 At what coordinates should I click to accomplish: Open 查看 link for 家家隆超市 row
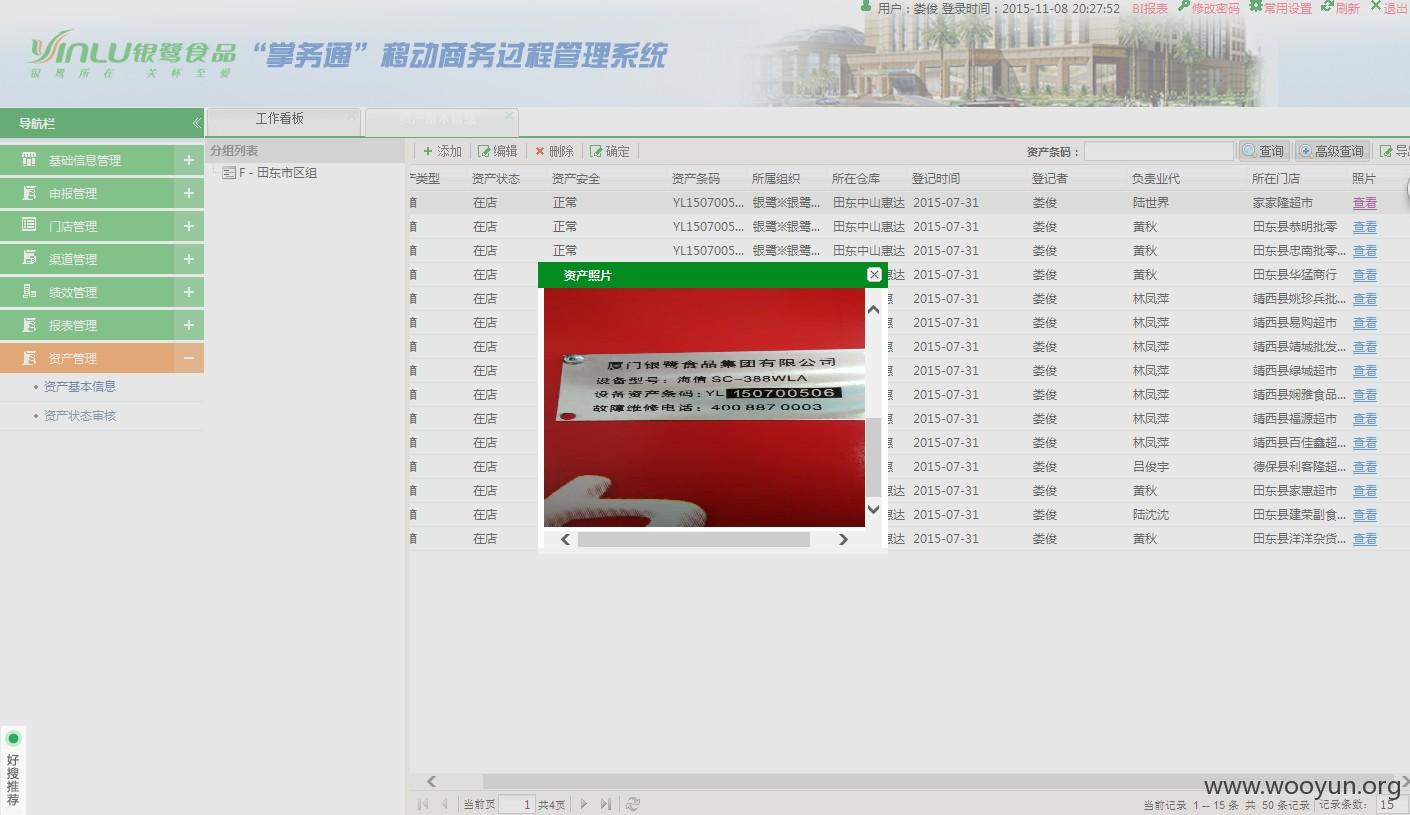pos(1364,203)
